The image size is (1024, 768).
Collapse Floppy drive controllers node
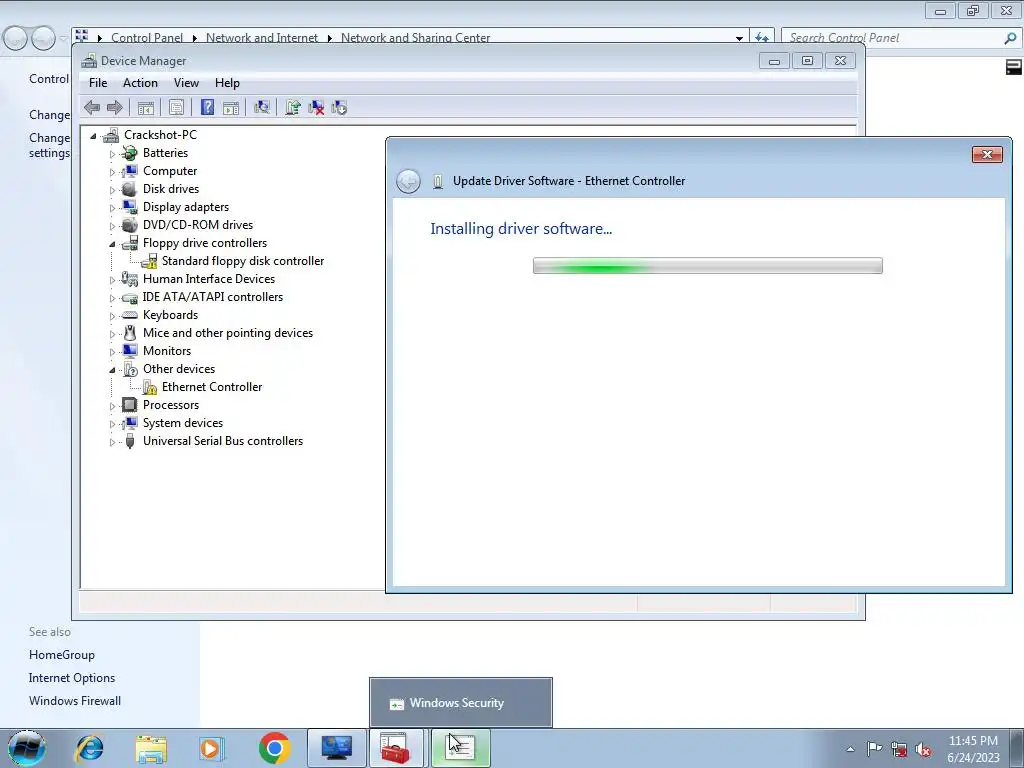[112, 244]
